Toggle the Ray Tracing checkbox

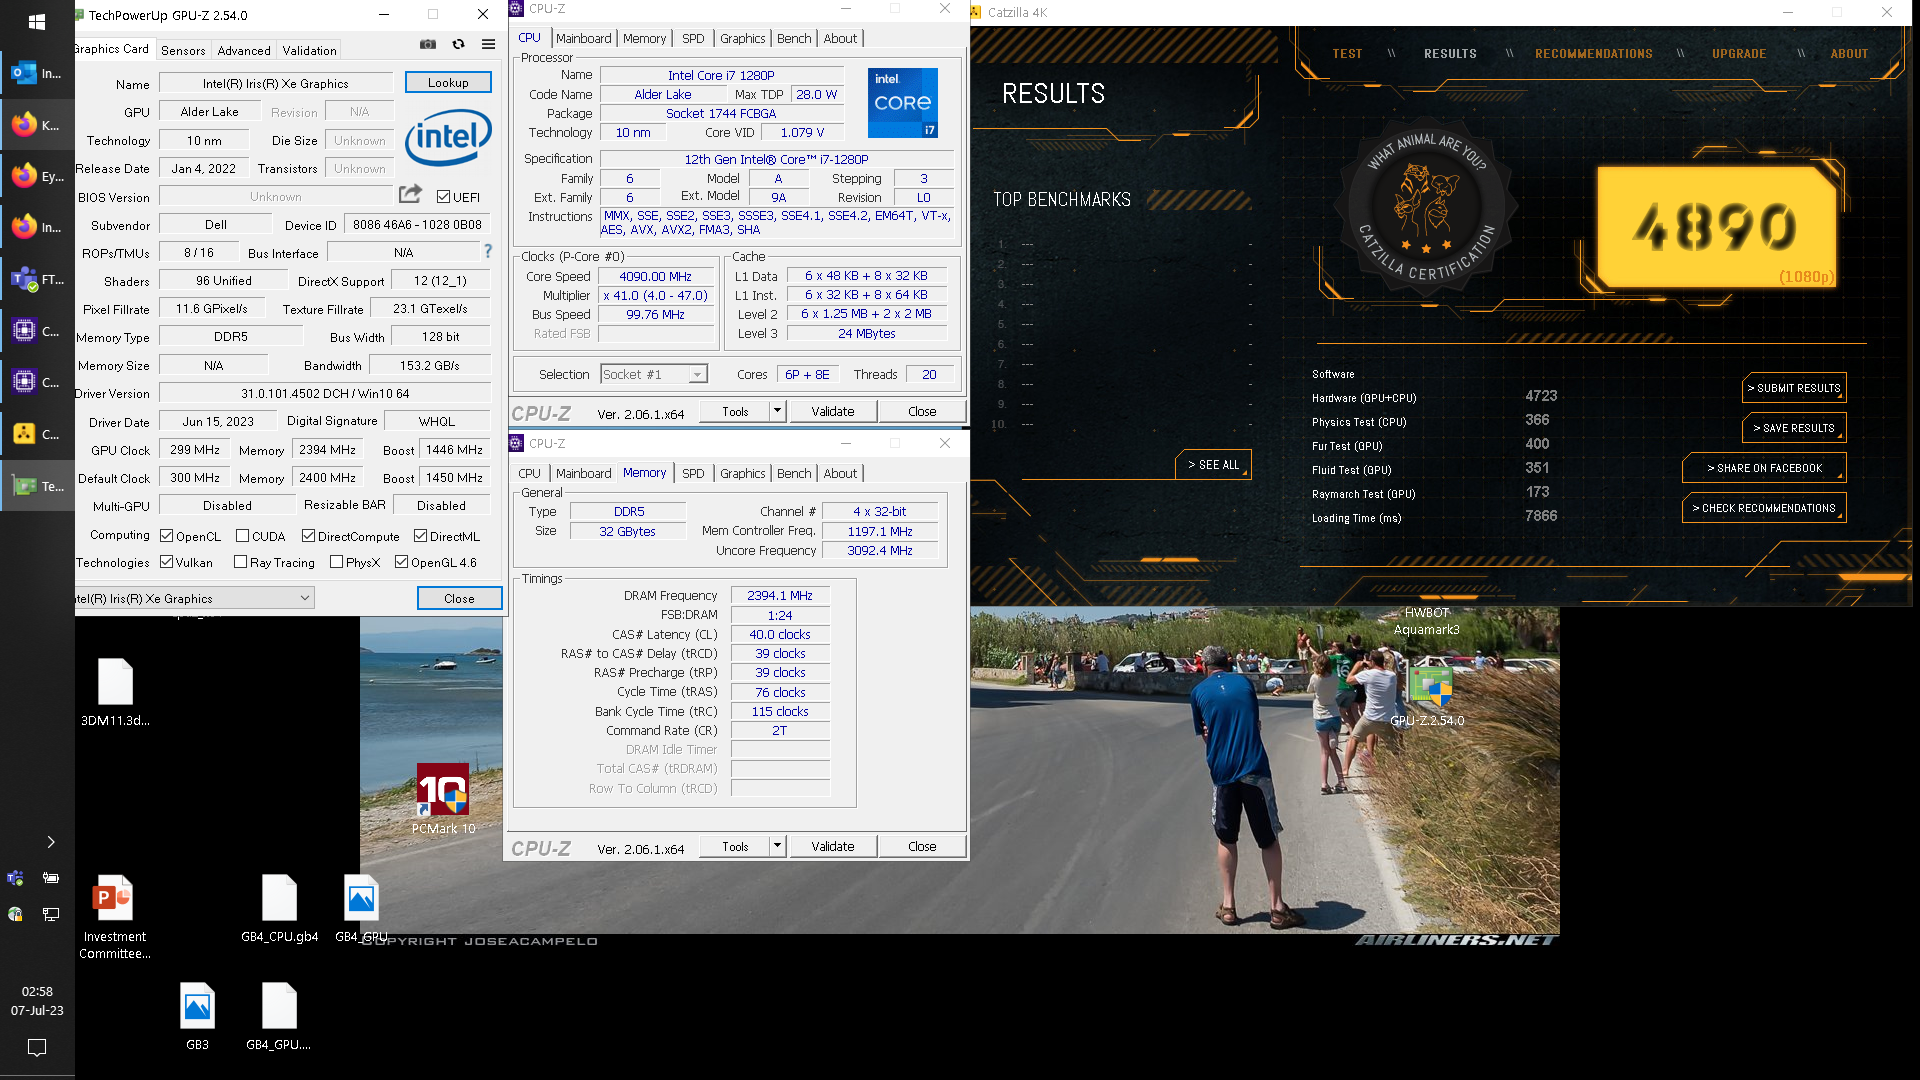[241, 562]
